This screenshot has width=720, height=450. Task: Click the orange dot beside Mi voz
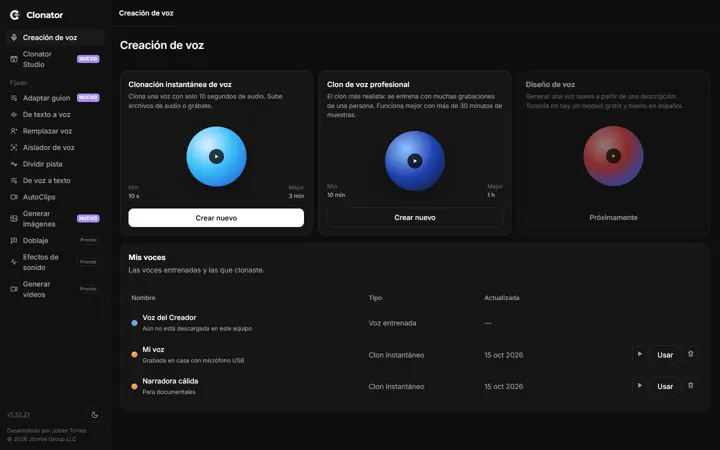pos(134,354)
